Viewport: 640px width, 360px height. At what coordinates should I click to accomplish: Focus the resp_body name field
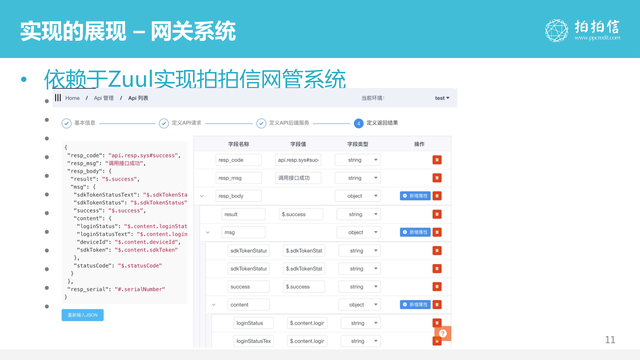click(x=238, y=196)
